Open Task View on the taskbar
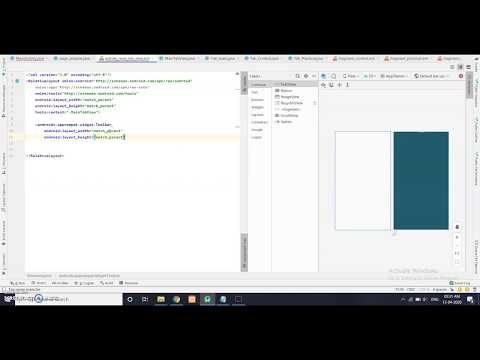Image resolution: width=480 pixels, height=360 pixels. pyautogui.click(x=145, y=299)
